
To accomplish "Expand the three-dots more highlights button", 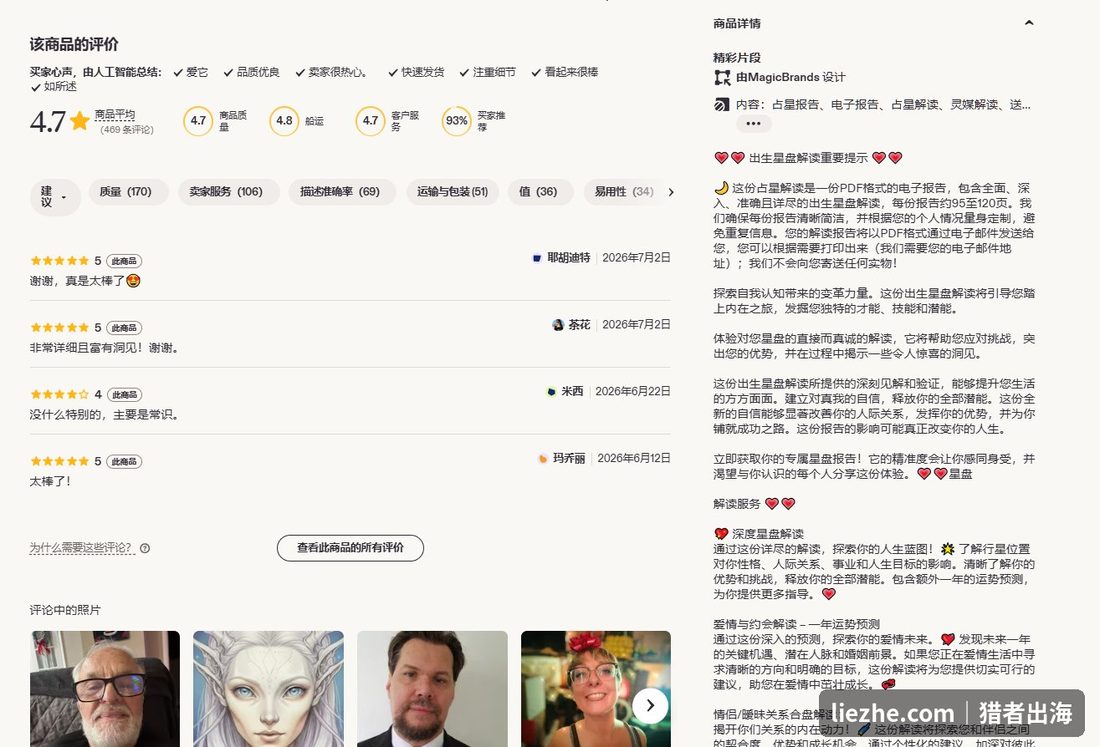I will 753,123.
